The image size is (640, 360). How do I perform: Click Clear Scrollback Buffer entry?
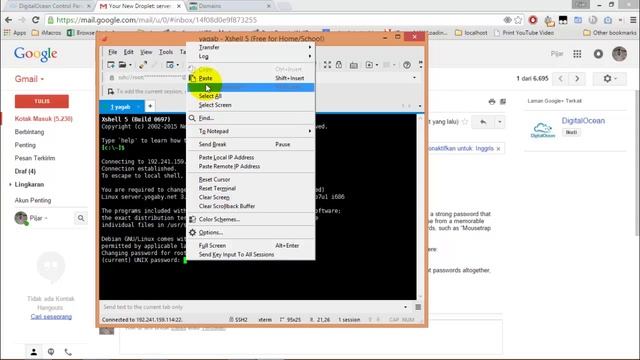(x=251, y=206)
